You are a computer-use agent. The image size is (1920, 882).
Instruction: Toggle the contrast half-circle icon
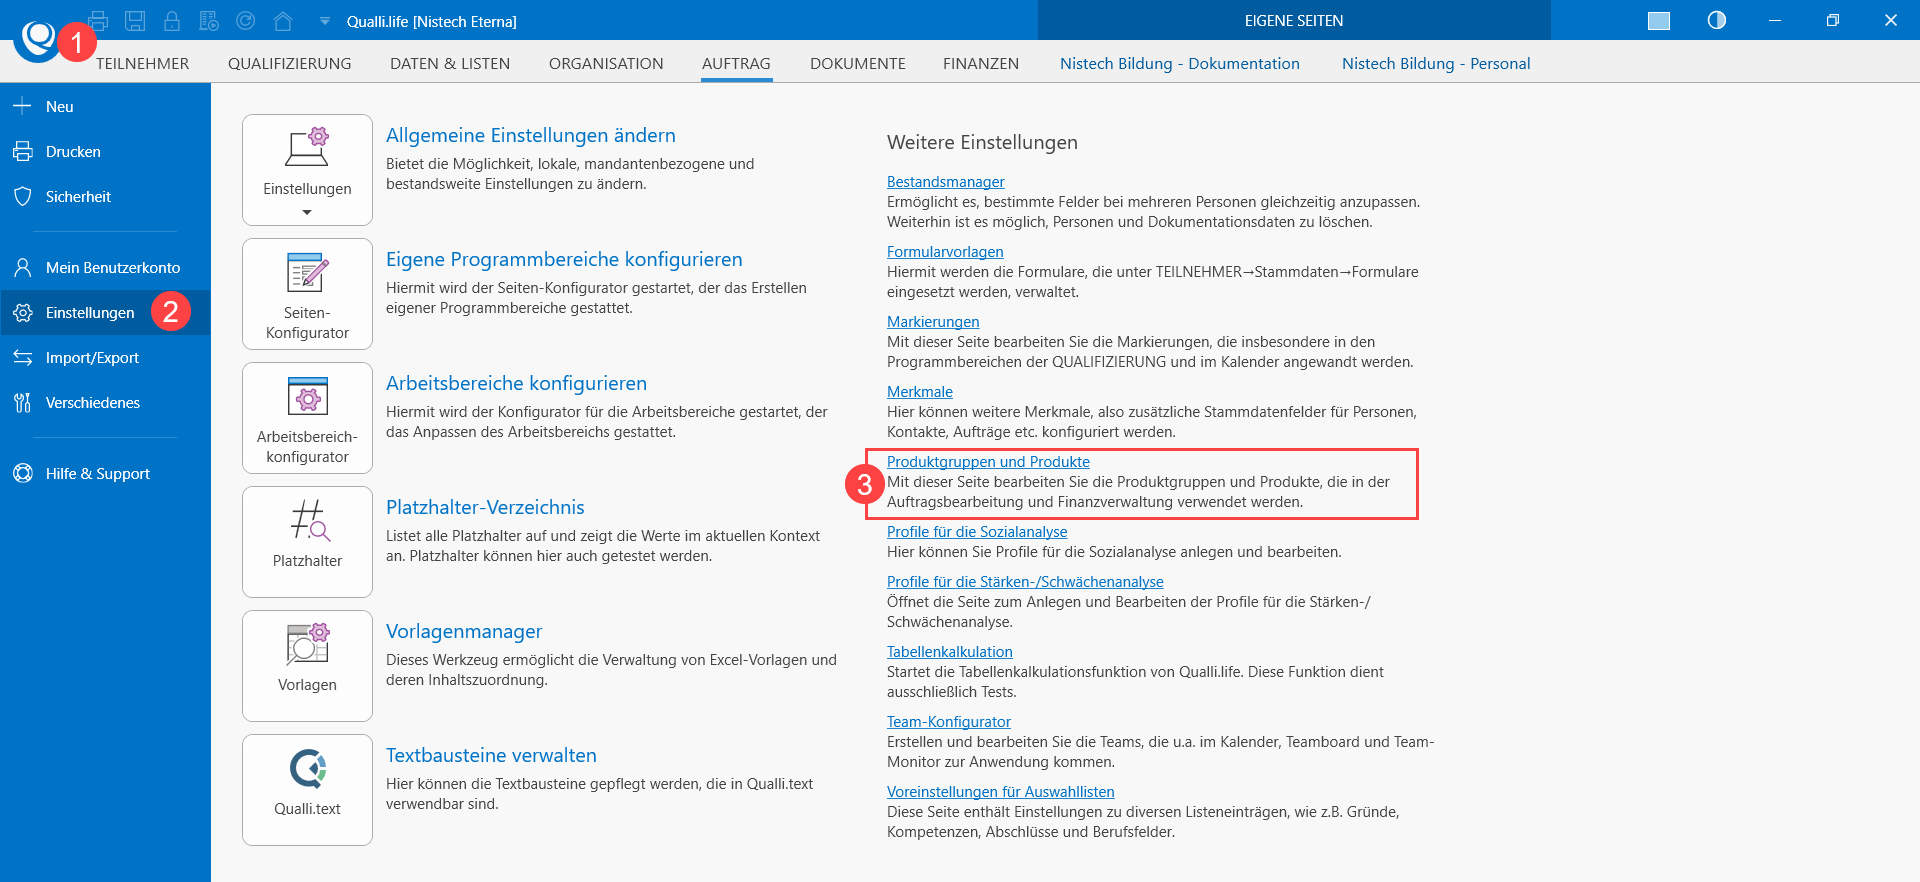(x=1717, y=20)
